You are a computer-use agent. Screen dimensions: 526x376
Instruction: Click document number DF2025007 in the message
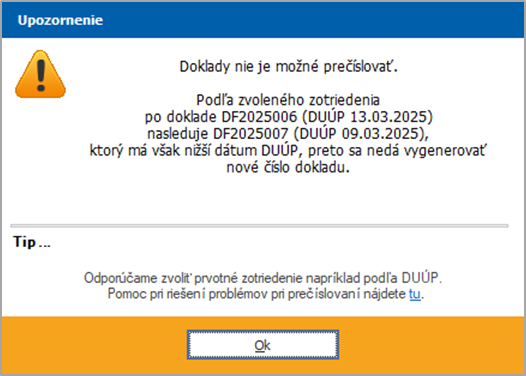[x=251, y=133]
